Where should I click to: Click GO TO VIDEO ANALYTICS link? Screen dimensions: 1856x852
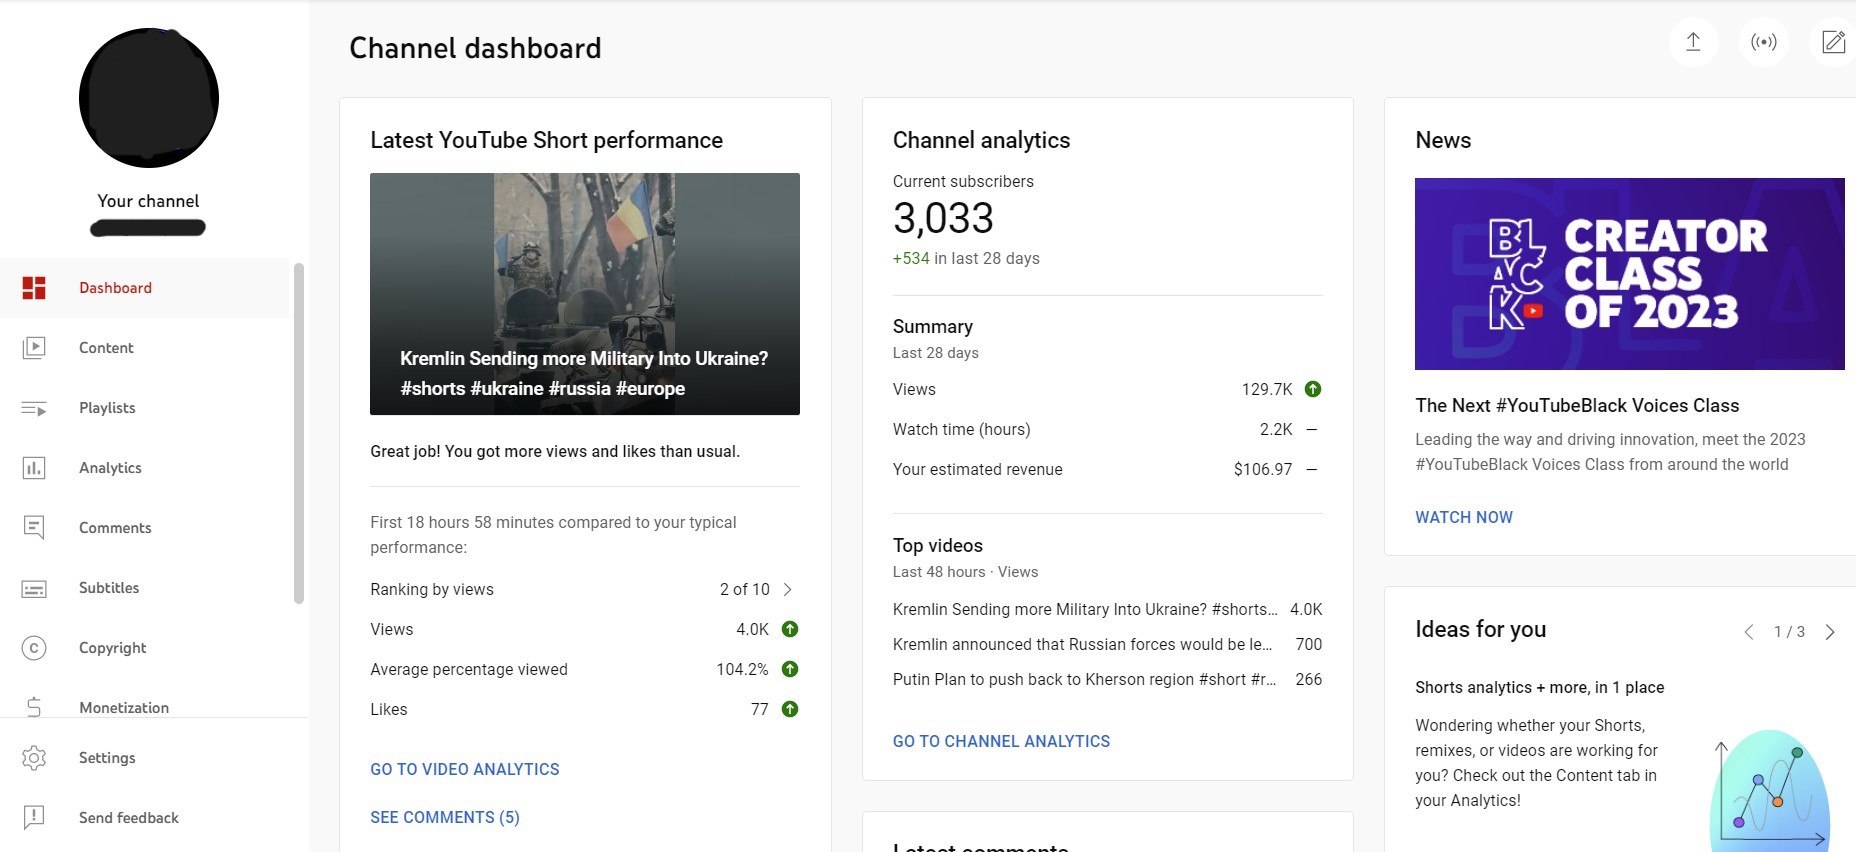[x=465, y=769]
